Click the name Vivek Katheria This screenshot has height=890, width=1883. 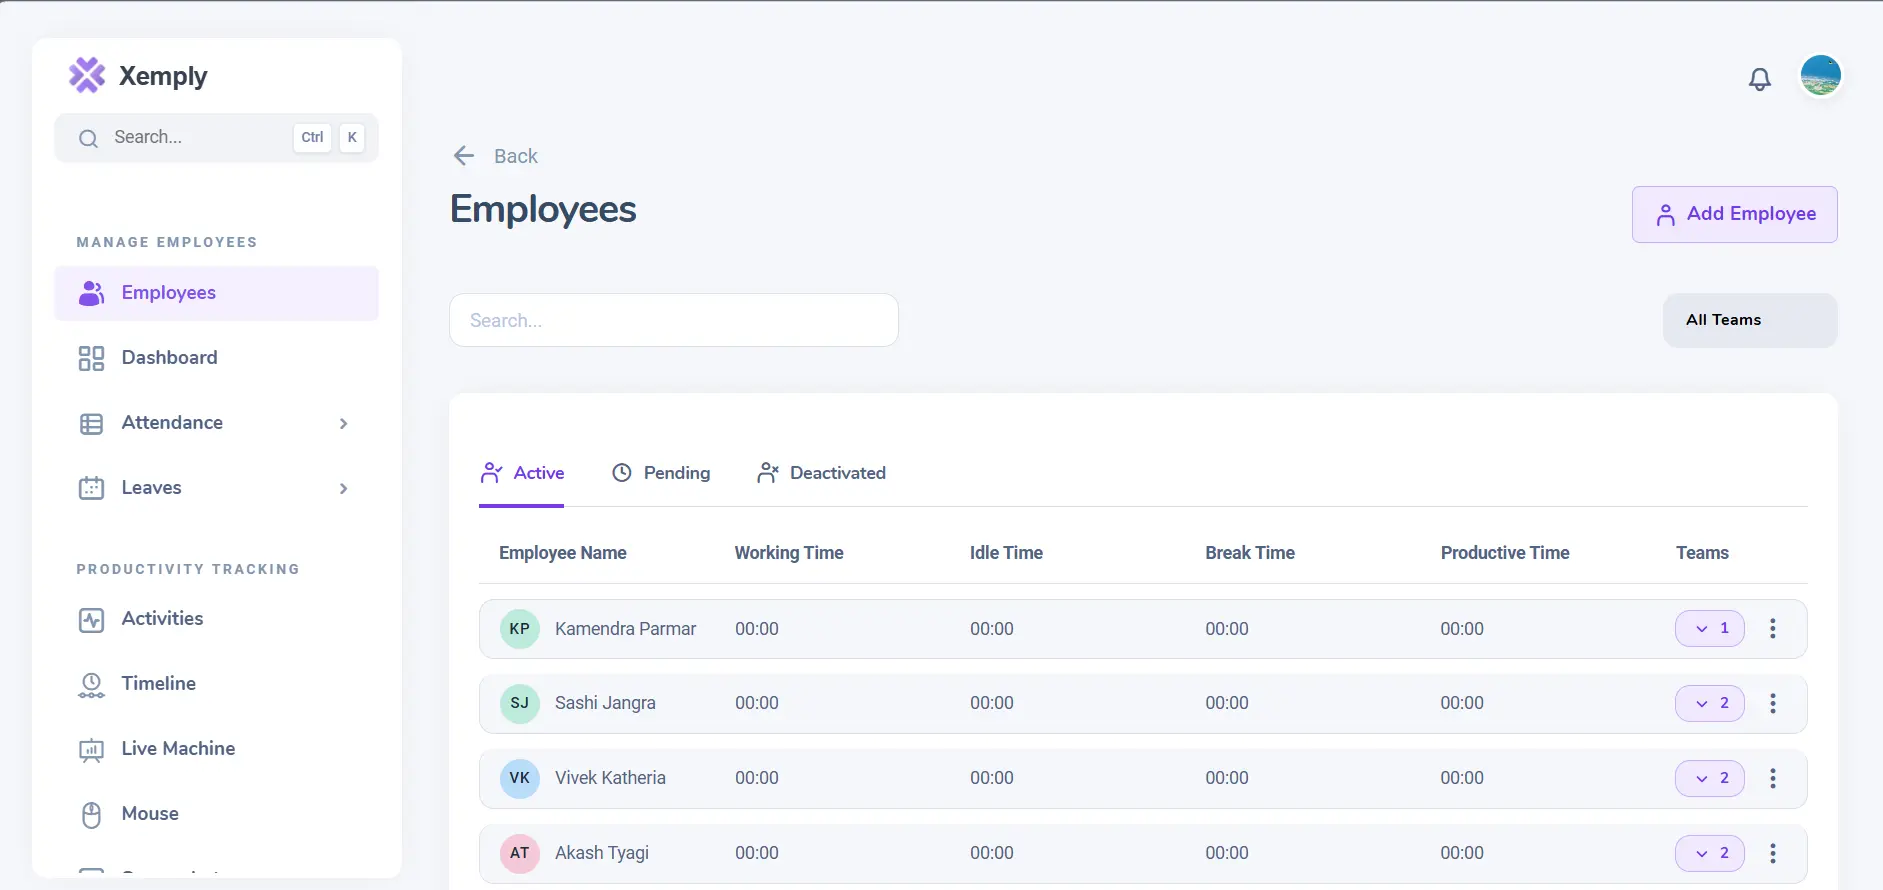[611, 778]
